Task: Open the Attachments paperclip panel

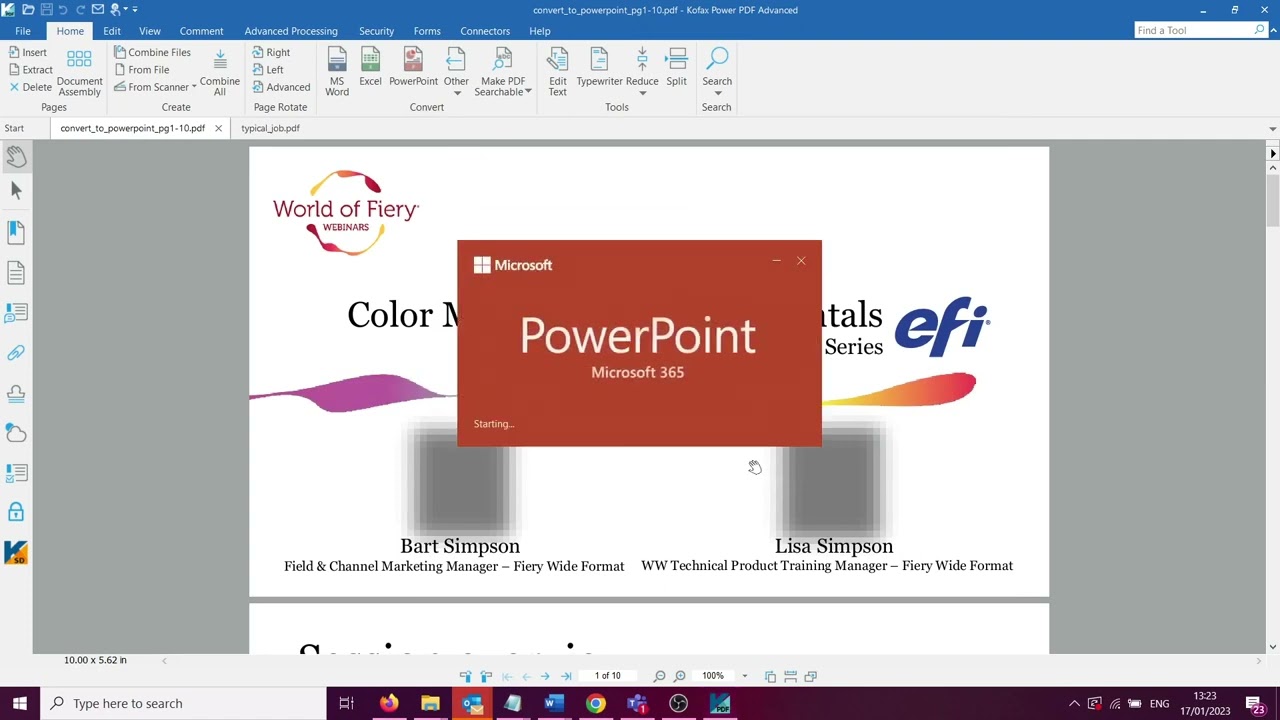Action: coord(16,353)
